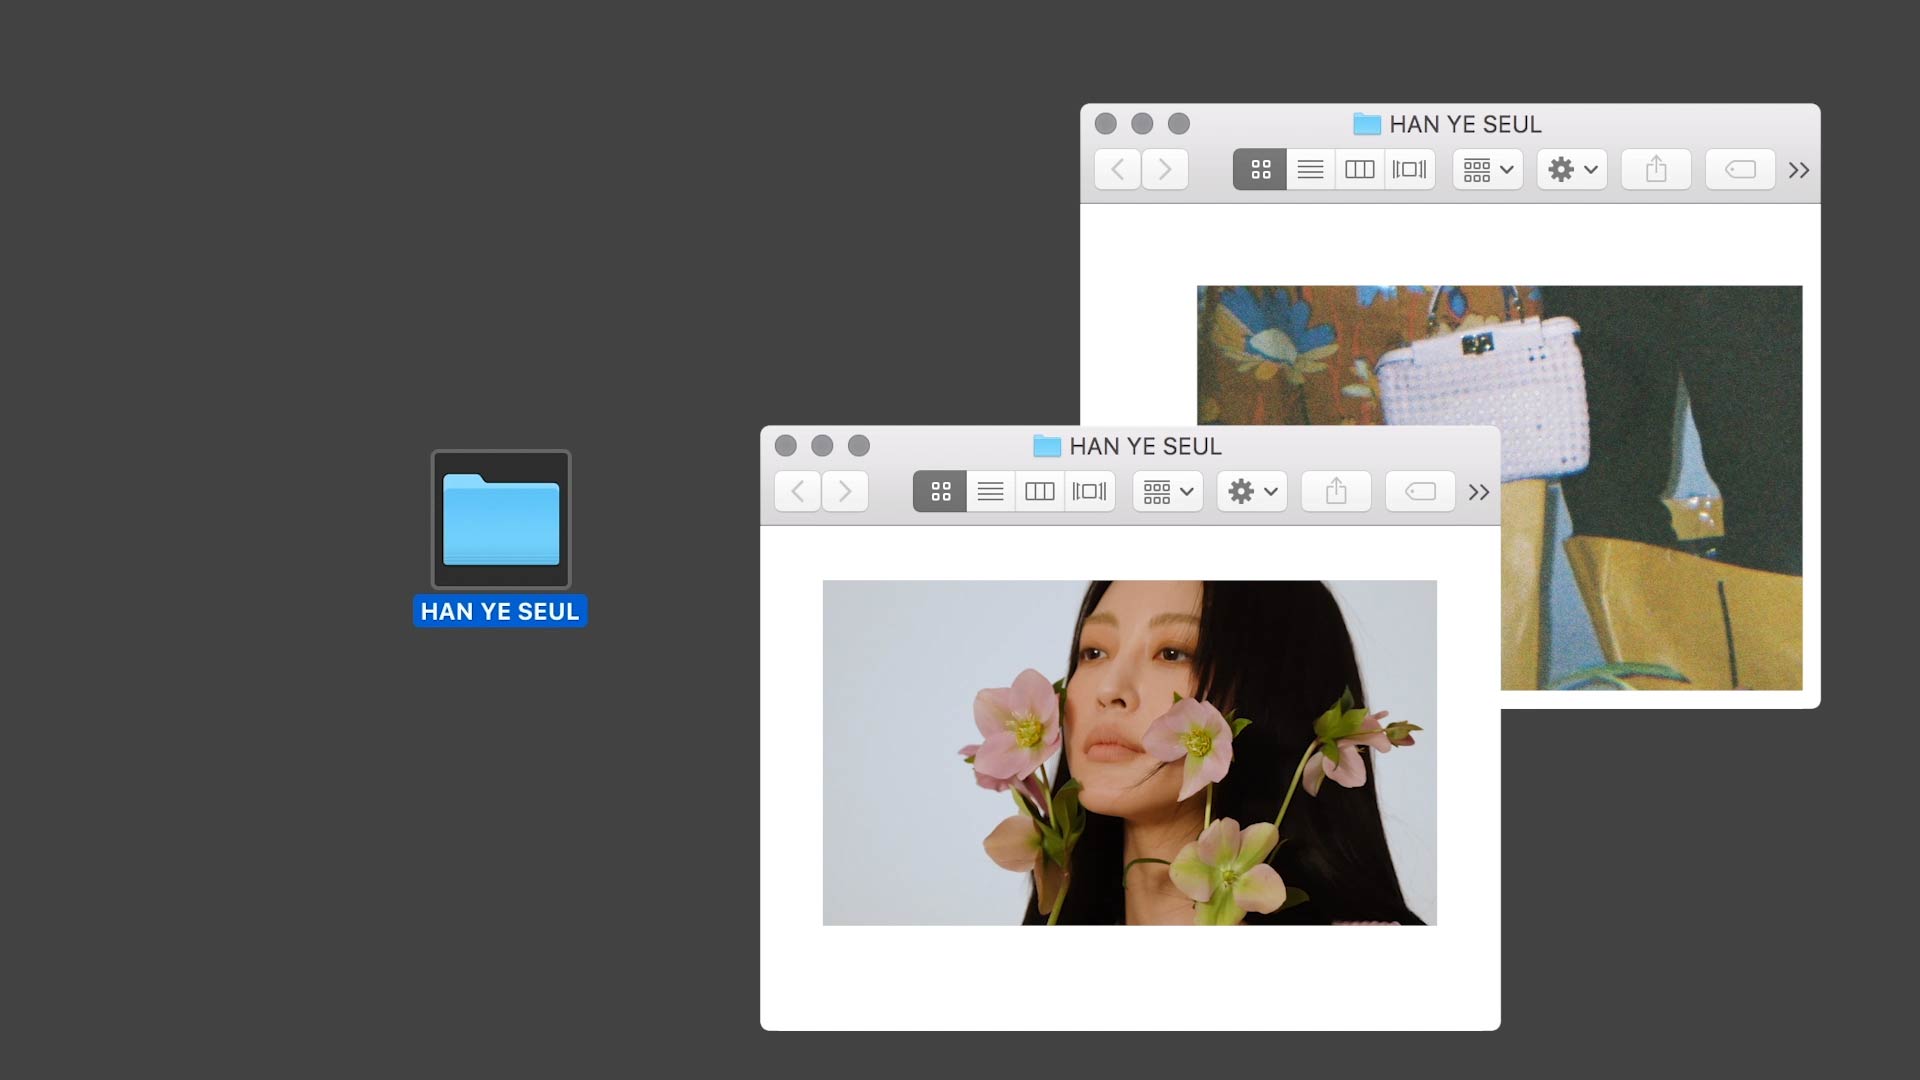
Task: Go forward in back Finder window
Action: [1165, 169]
